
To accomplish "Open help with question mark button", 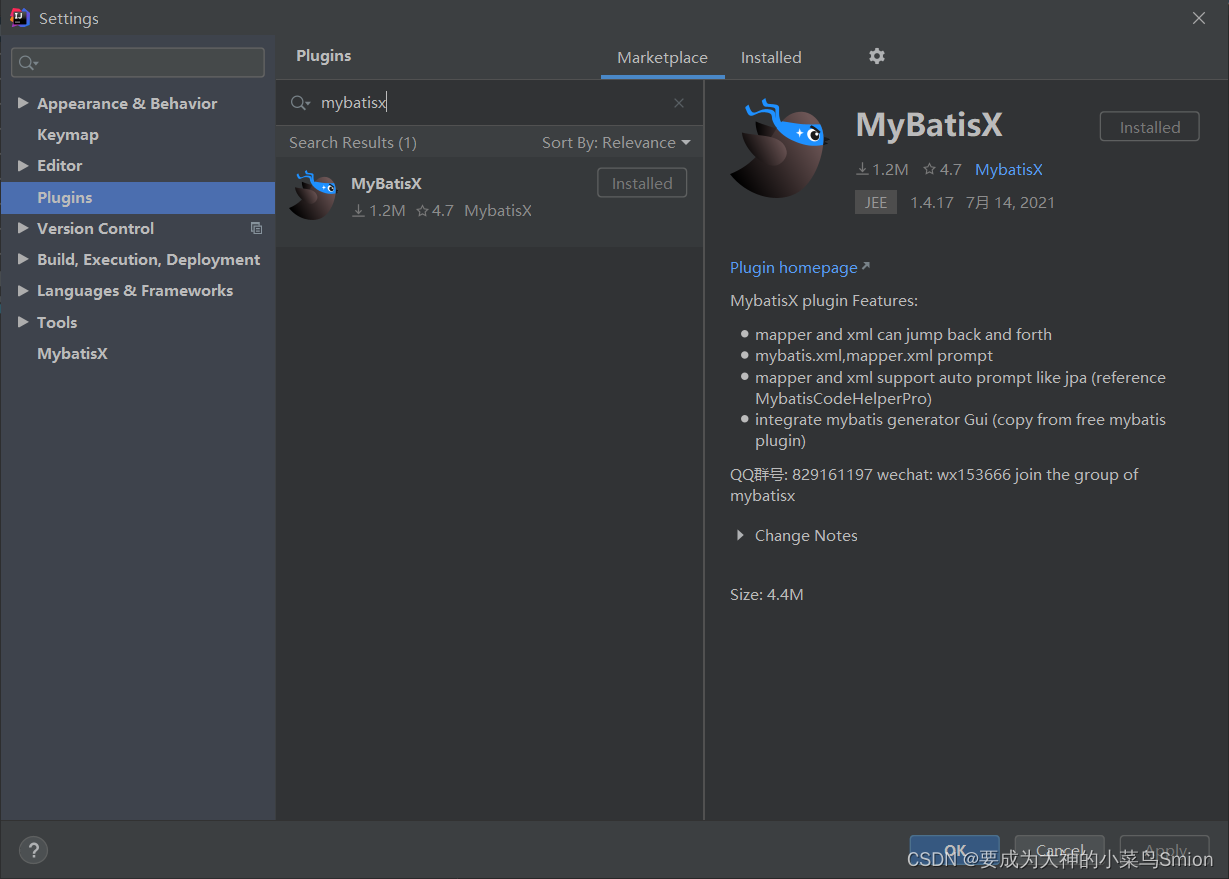I will click(33, 850).
